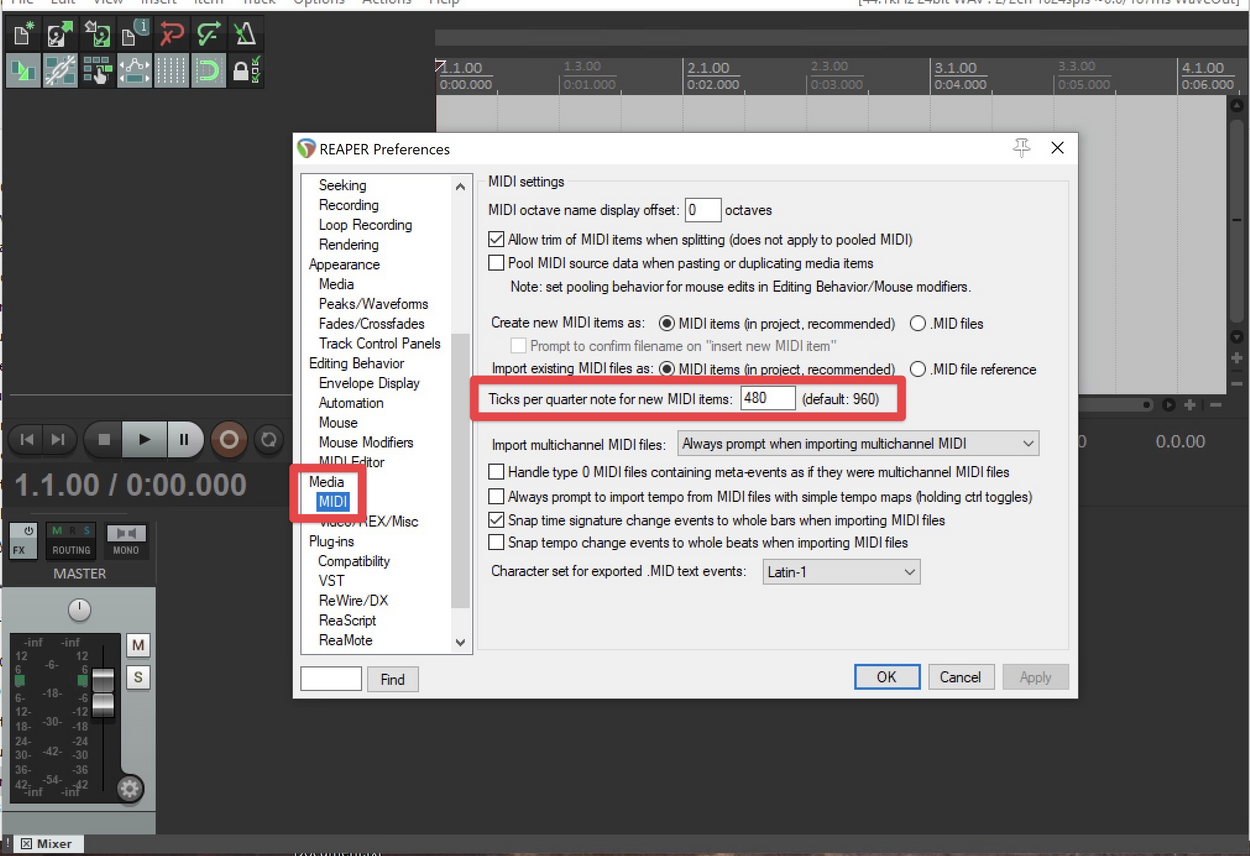Select VST under Plug-ins category

point(331,581)
